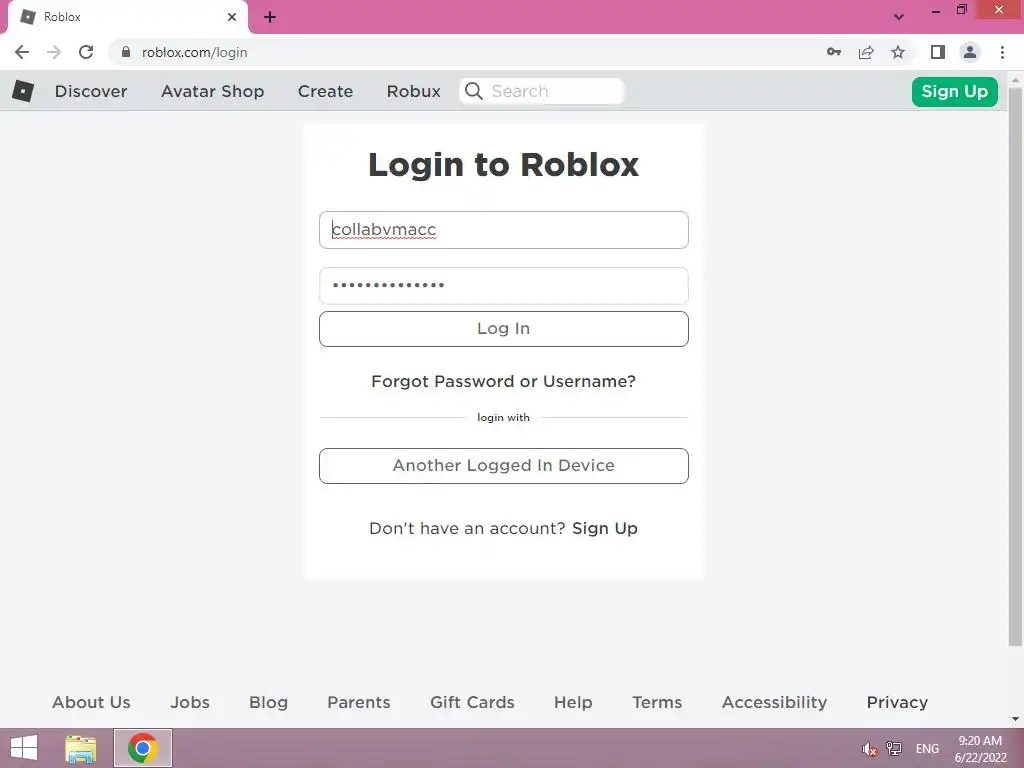
Task: Open Chrome three-dot menu
Action: tap(1002, 52)
